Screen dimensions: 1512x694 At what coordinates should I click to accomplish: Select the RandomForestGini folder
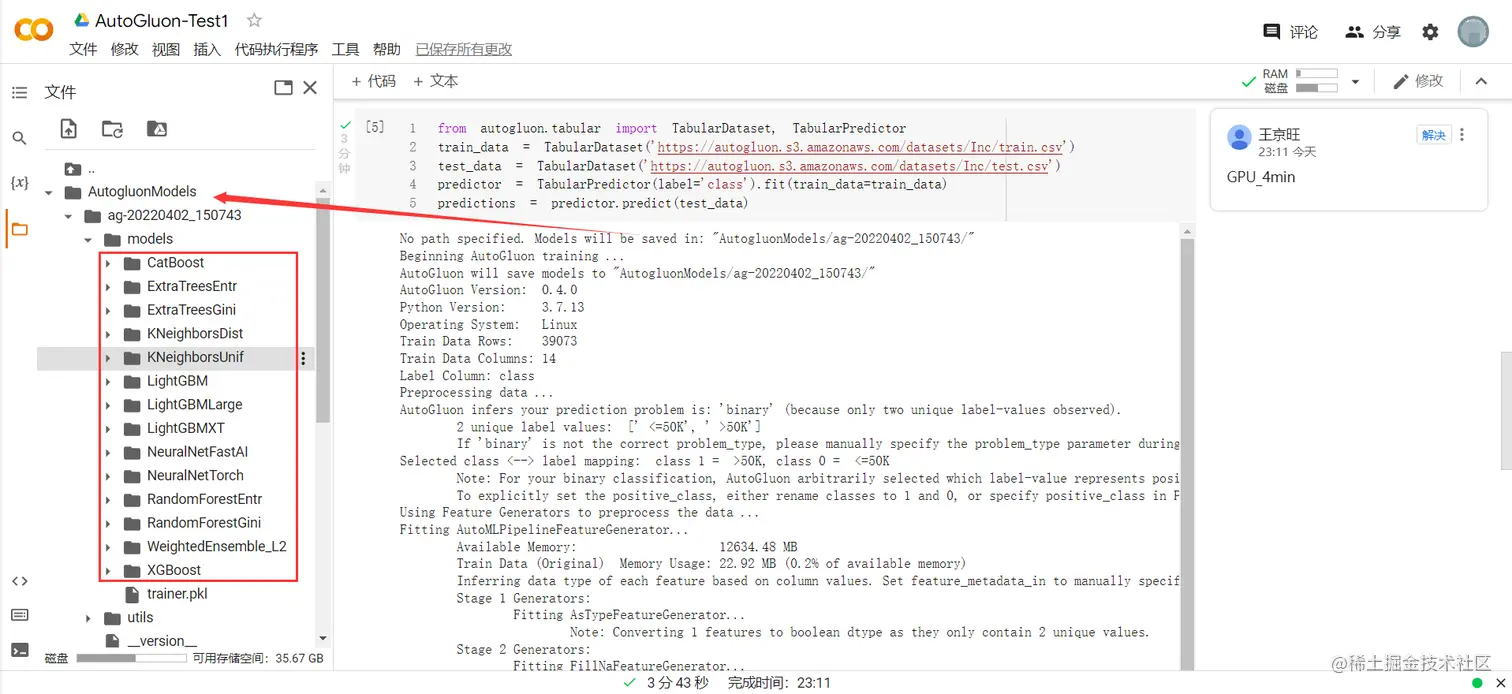[204, 523]
